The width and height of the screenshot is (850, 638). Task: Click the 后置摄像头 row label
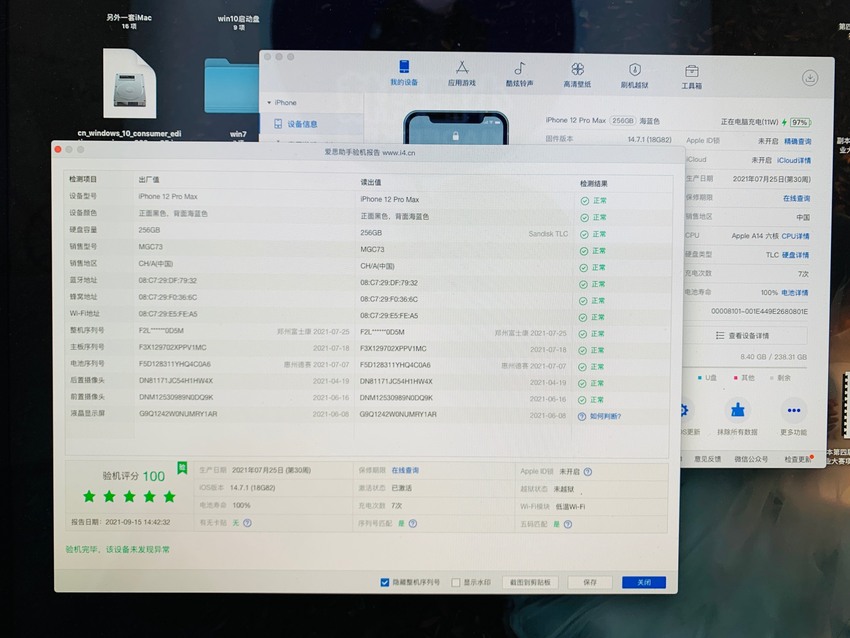[x=87, y=381]
